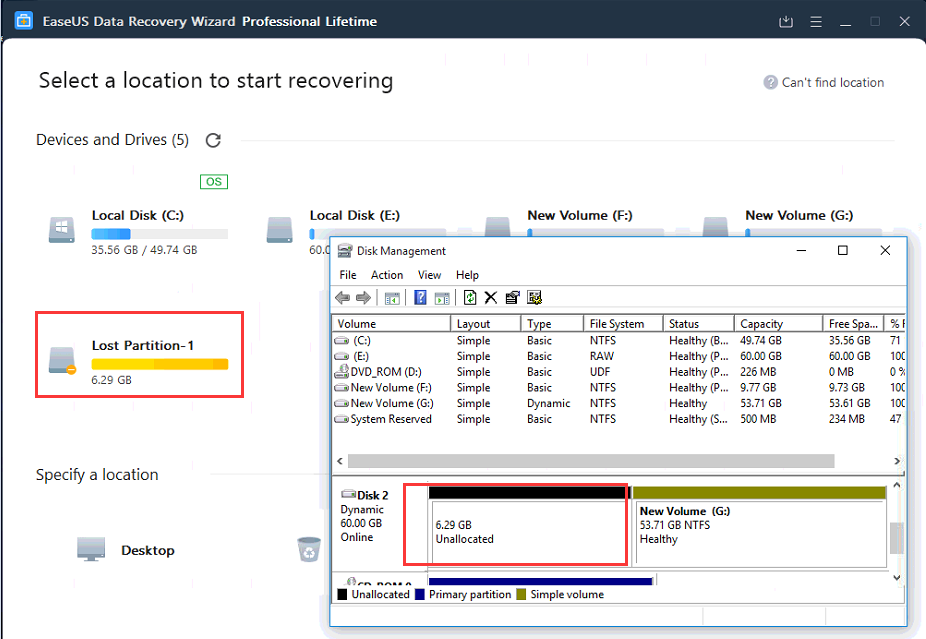Select the New Volume (F:) volume row
Viewport: 926px width, 639px height.
tap(618, 387)
